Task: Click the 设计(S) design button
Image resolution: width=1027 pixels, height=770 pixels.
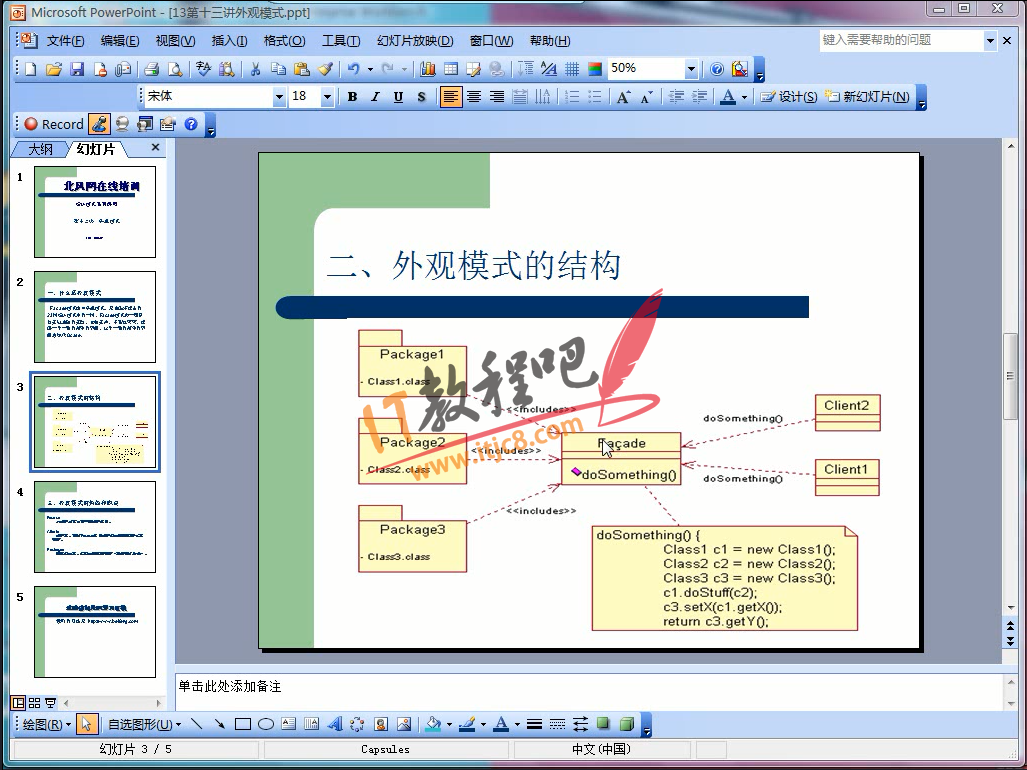Action: pos(789,97)
